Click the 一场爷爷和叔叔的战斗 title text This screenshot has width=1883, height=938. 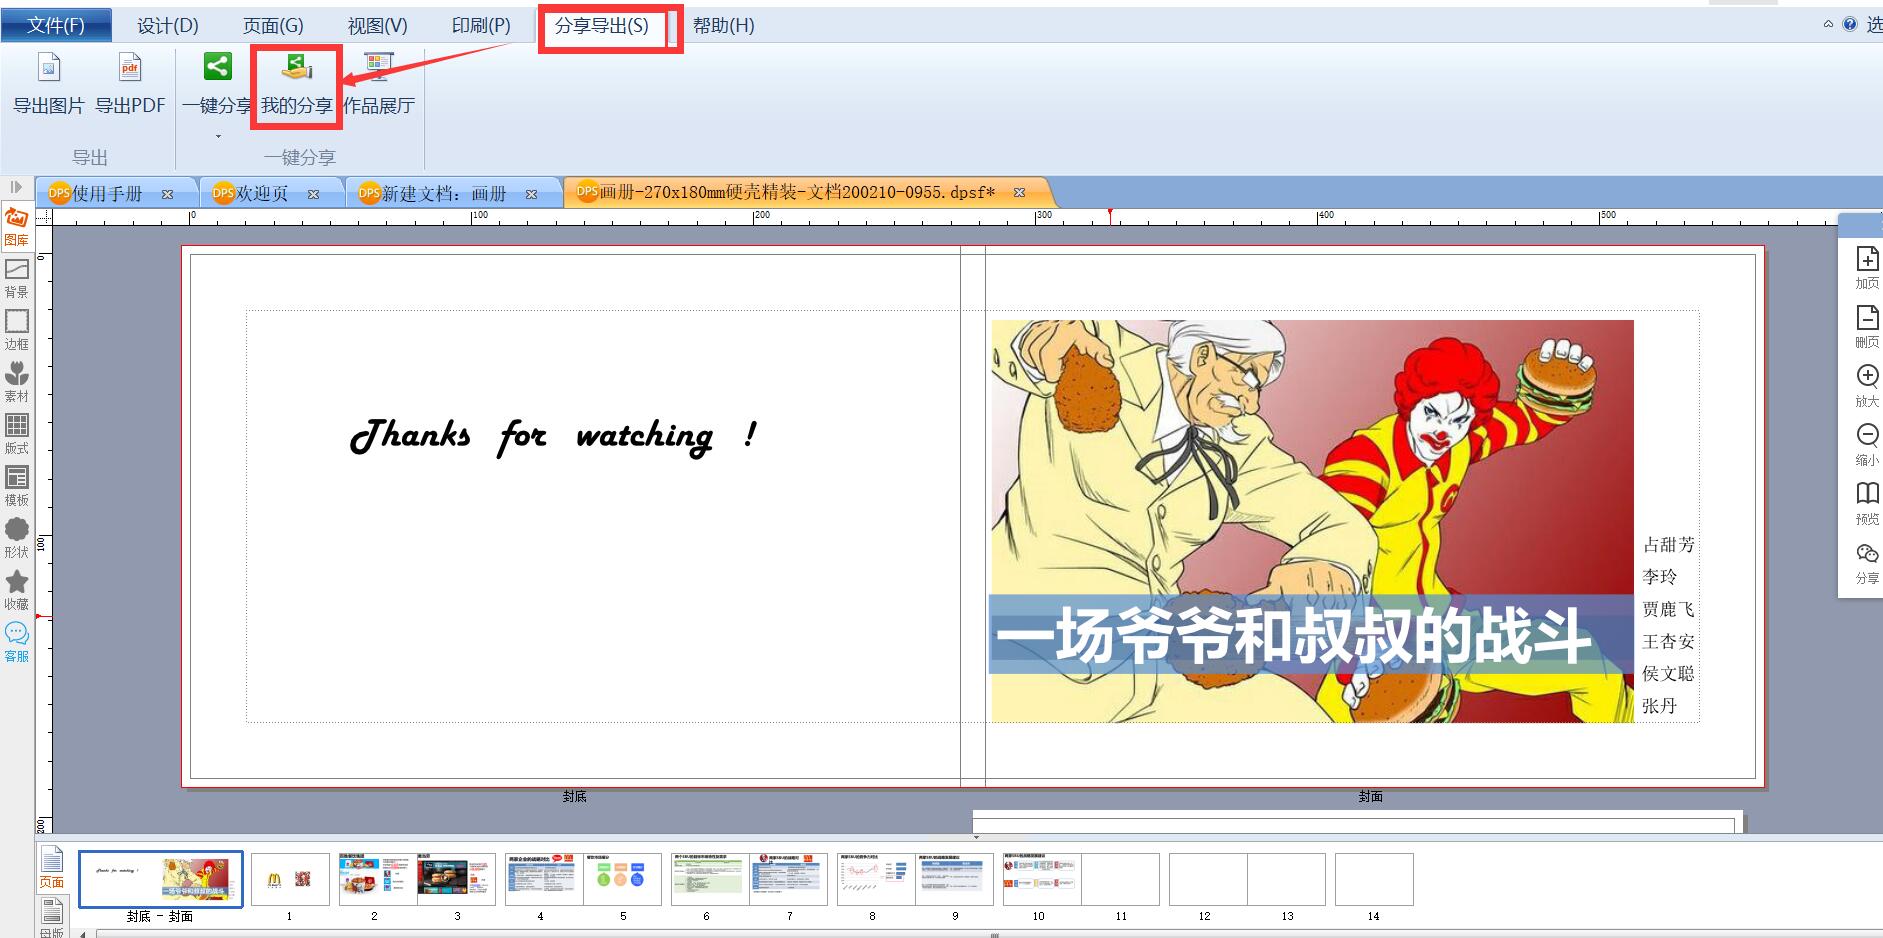[1293, 636]
